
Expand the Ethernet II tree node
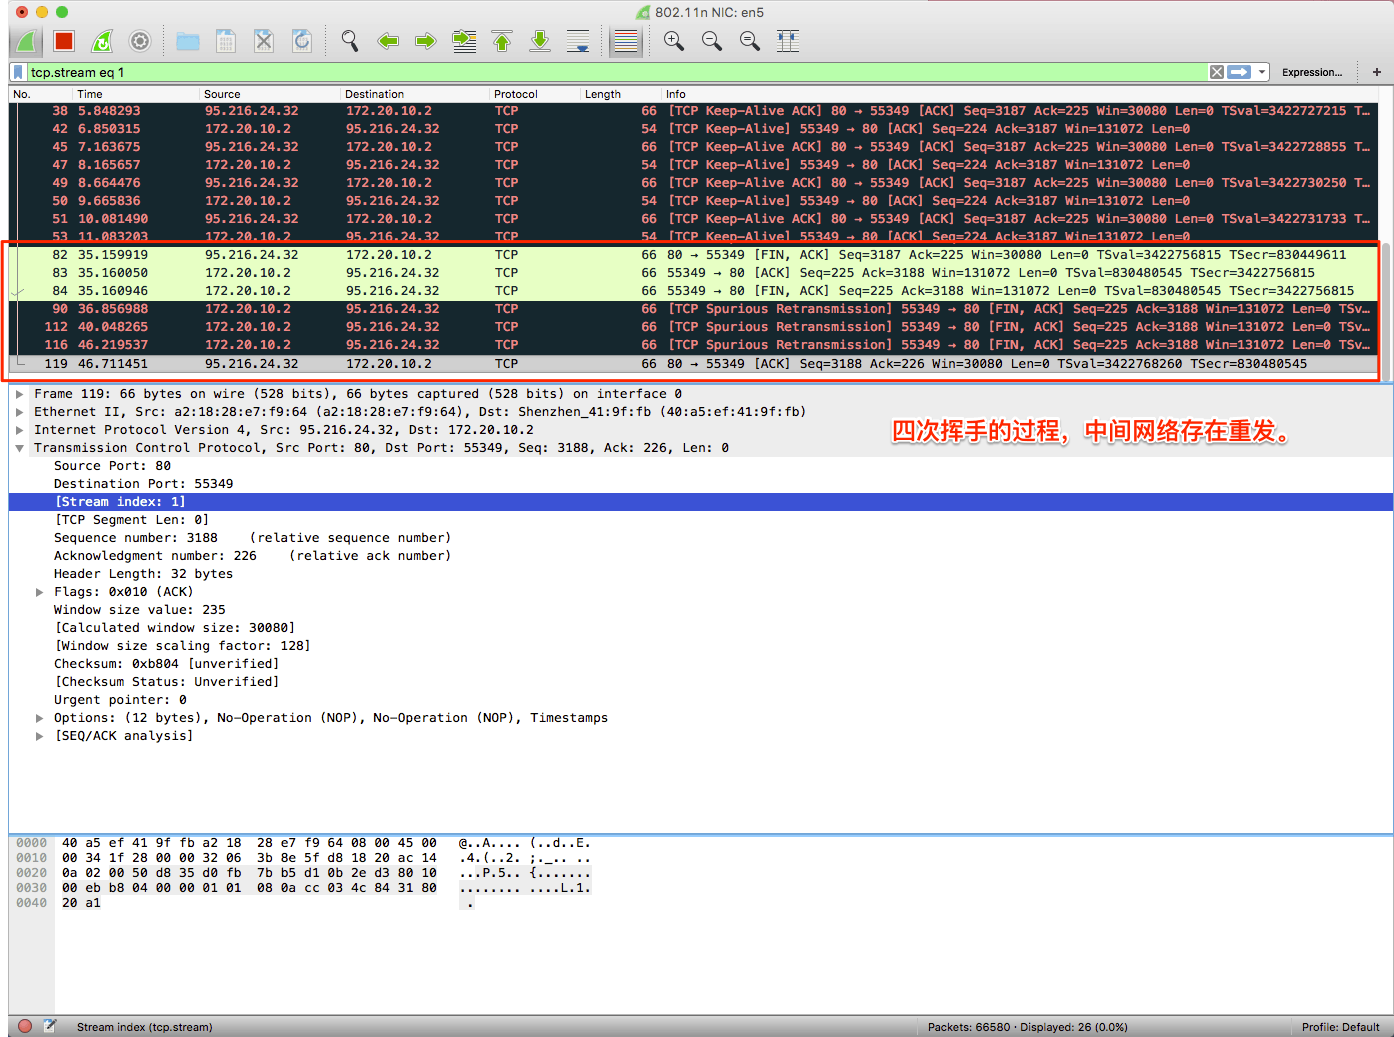(20, 412)
